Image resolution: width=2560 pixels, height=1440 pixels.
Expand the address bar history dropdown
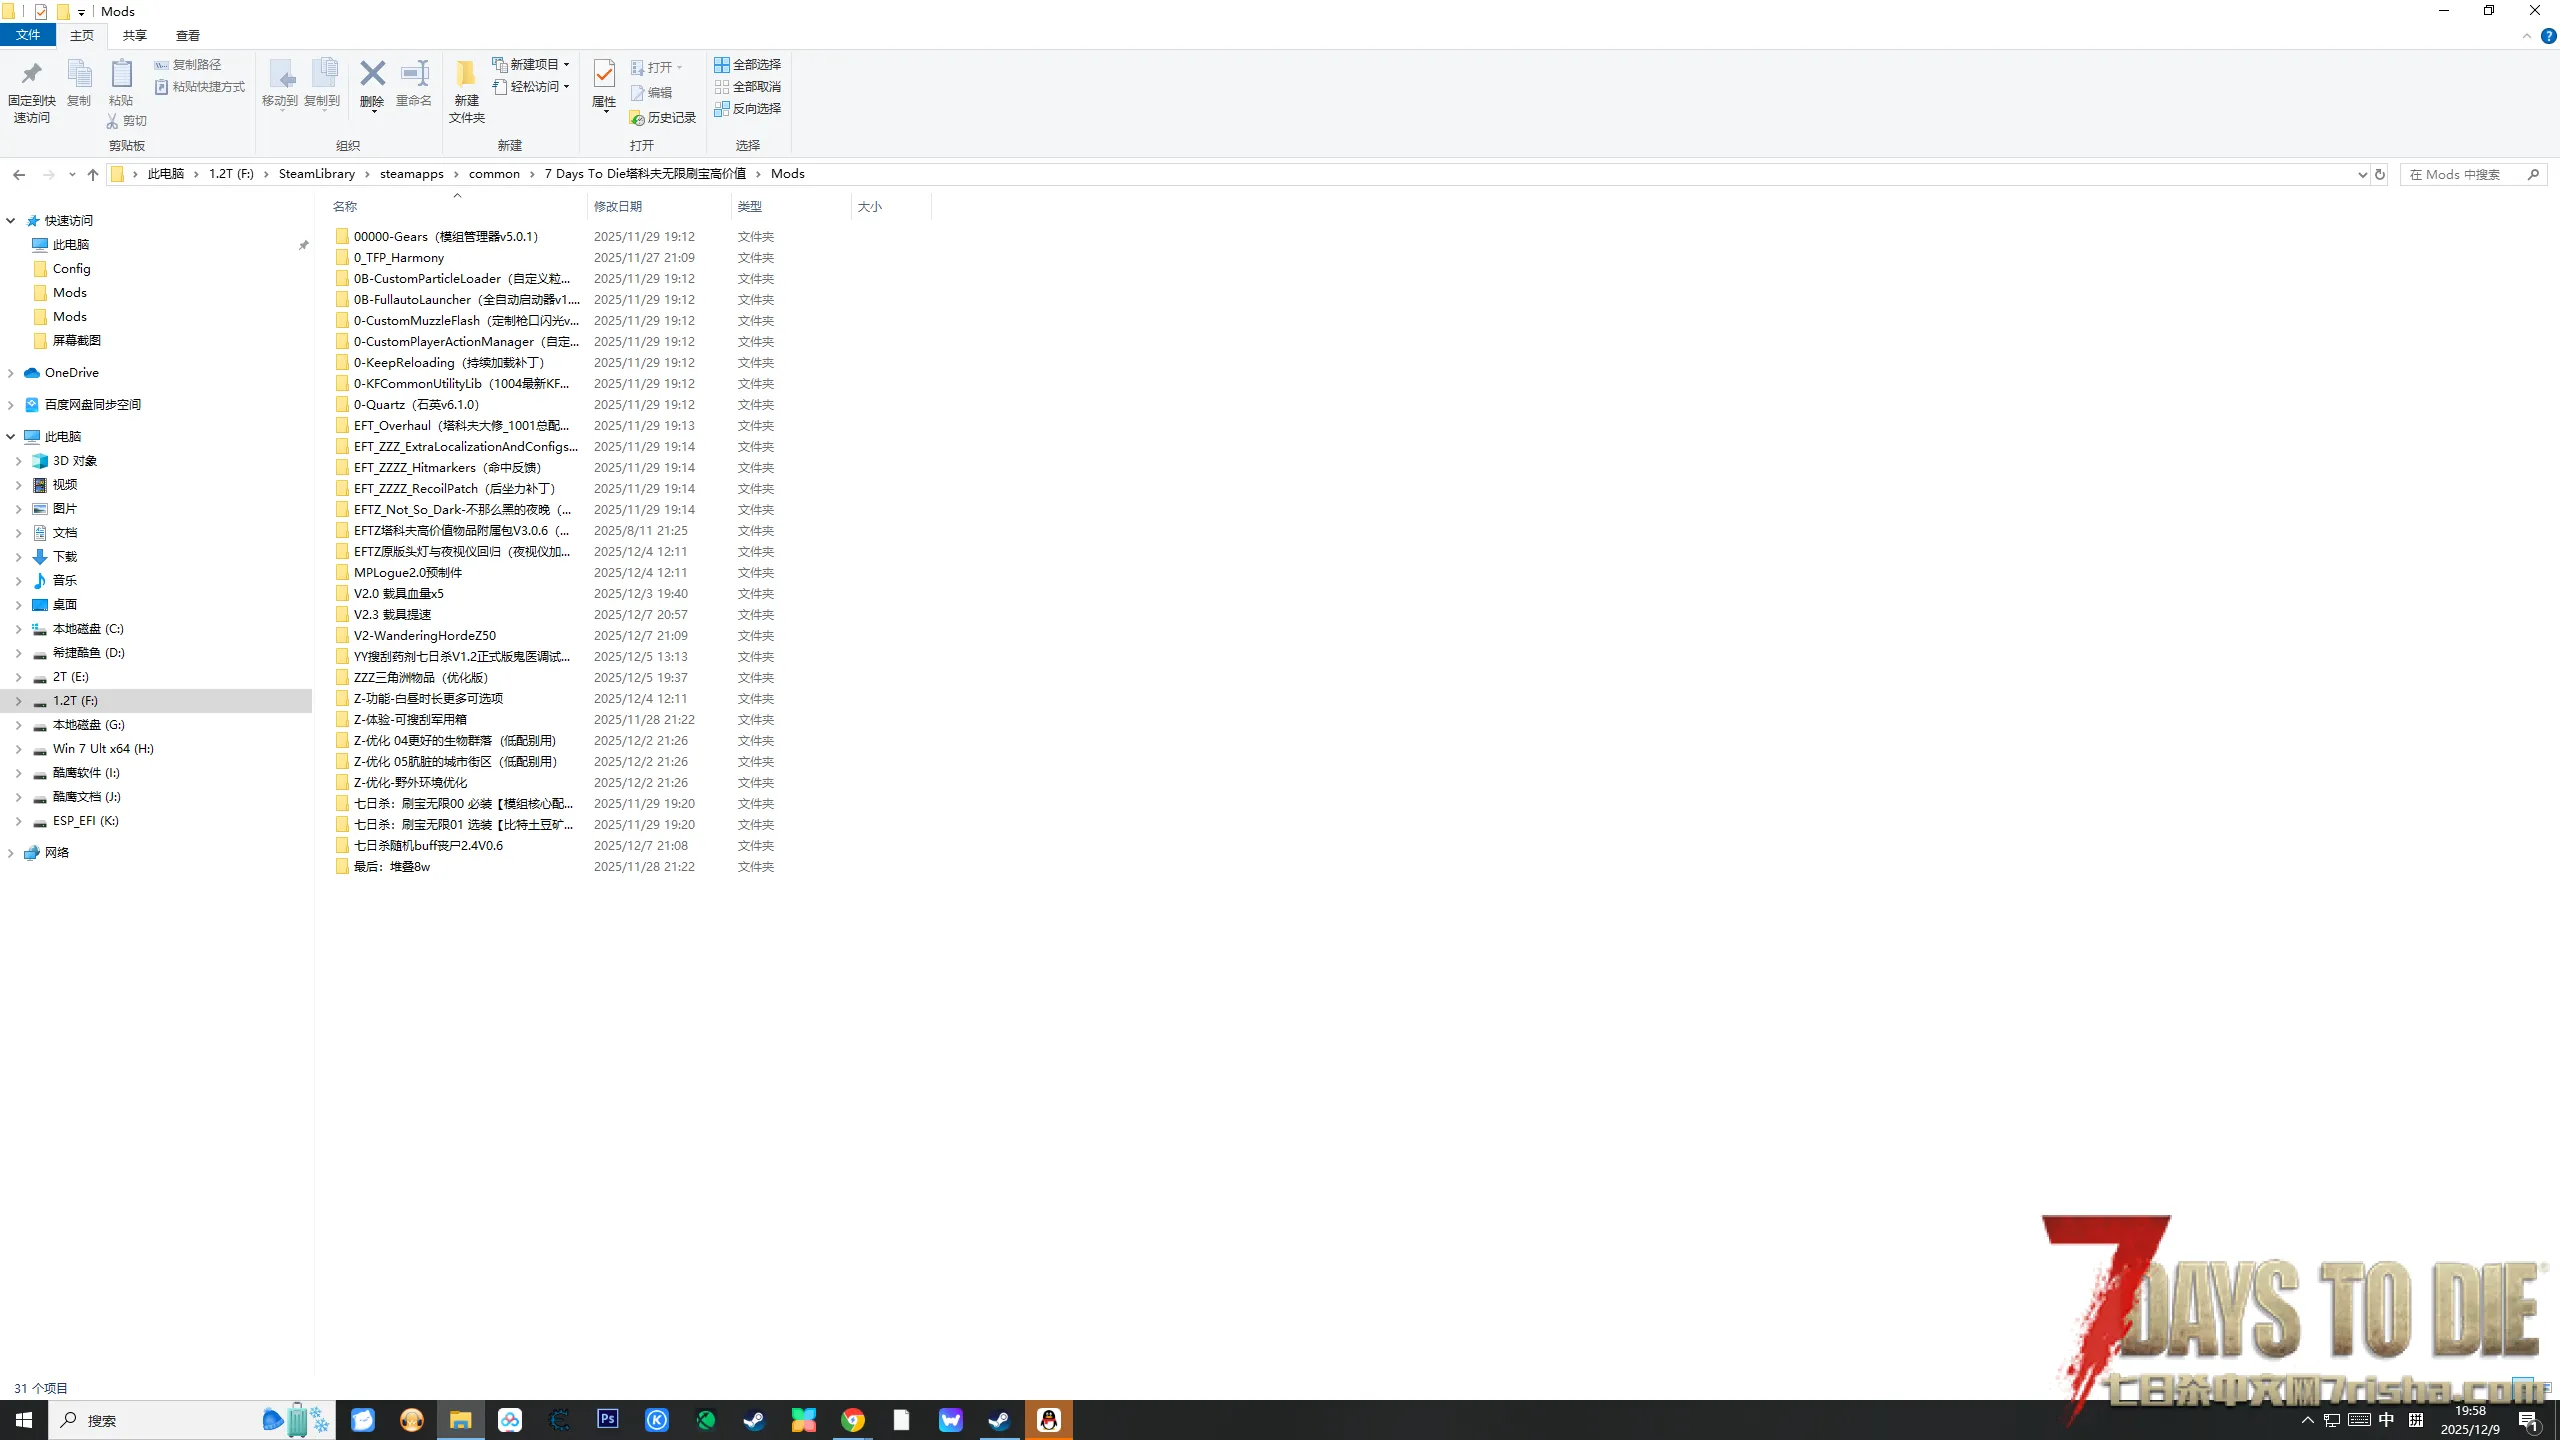click(2362, 174)
